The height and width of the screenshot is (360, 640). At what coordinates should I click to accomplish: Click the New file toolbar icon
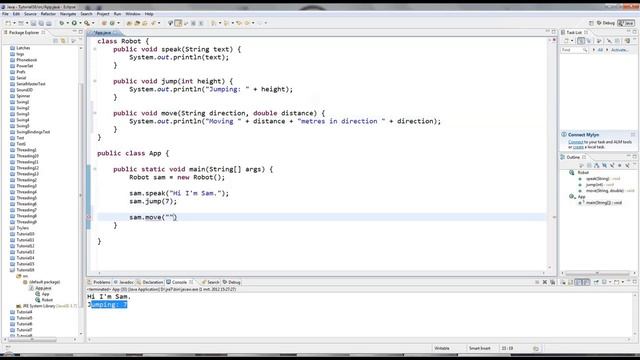pos(8,23)
